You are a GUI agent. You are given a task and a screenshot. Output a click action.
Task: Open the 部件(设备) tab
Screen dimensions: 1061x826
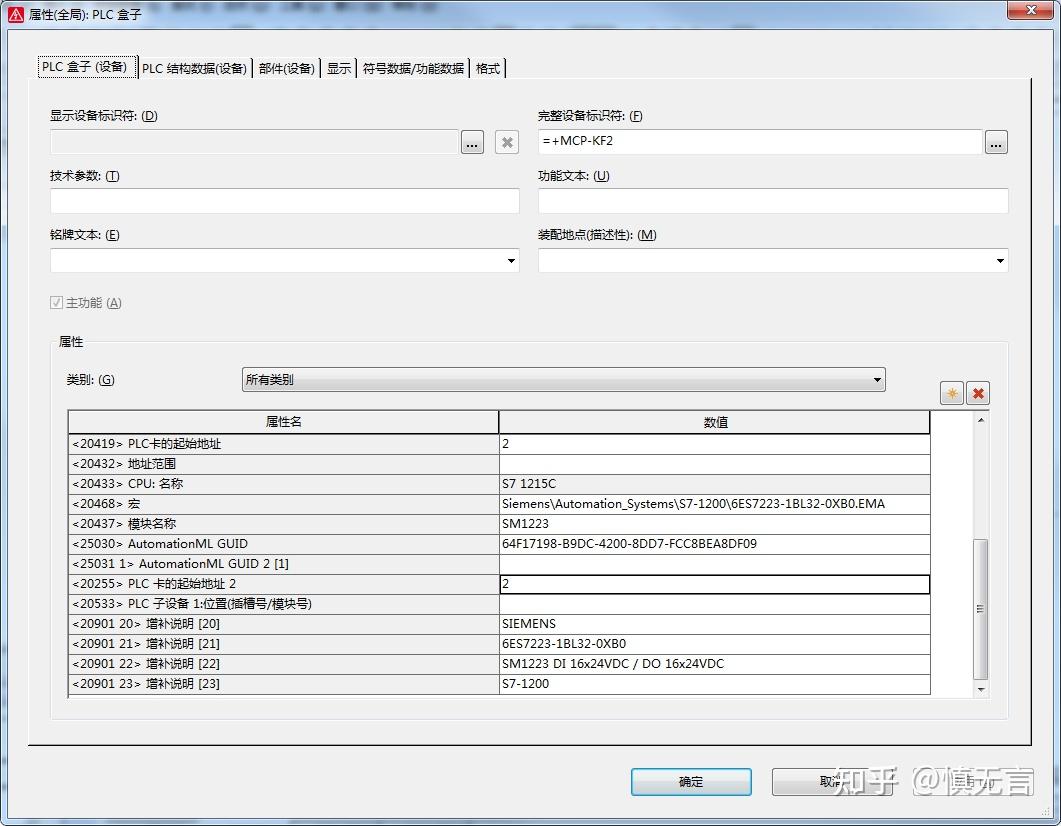(286, 68)
